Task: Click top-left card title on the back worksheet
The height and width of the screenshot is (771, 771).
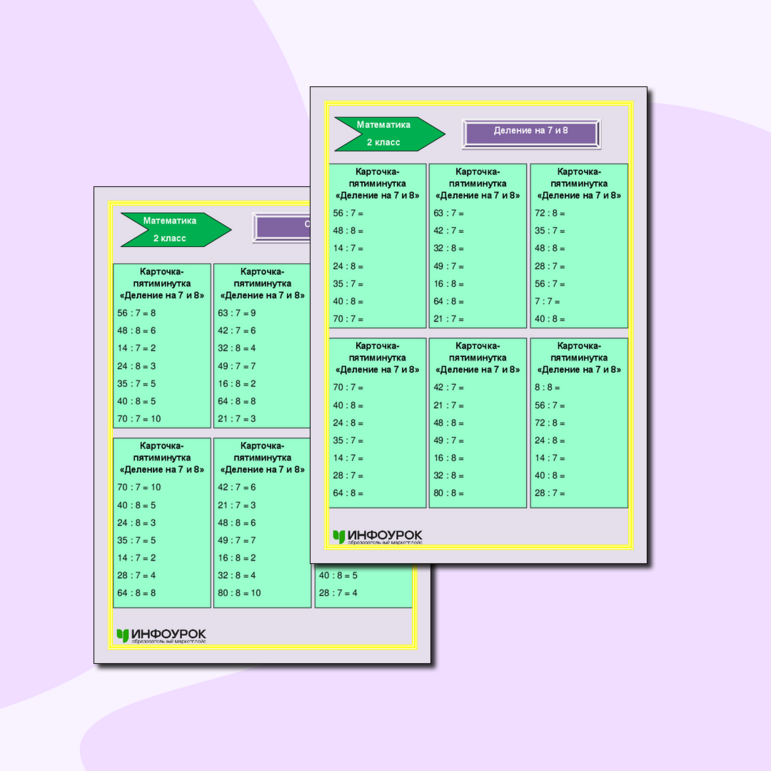Action: [x=161, y=283]
